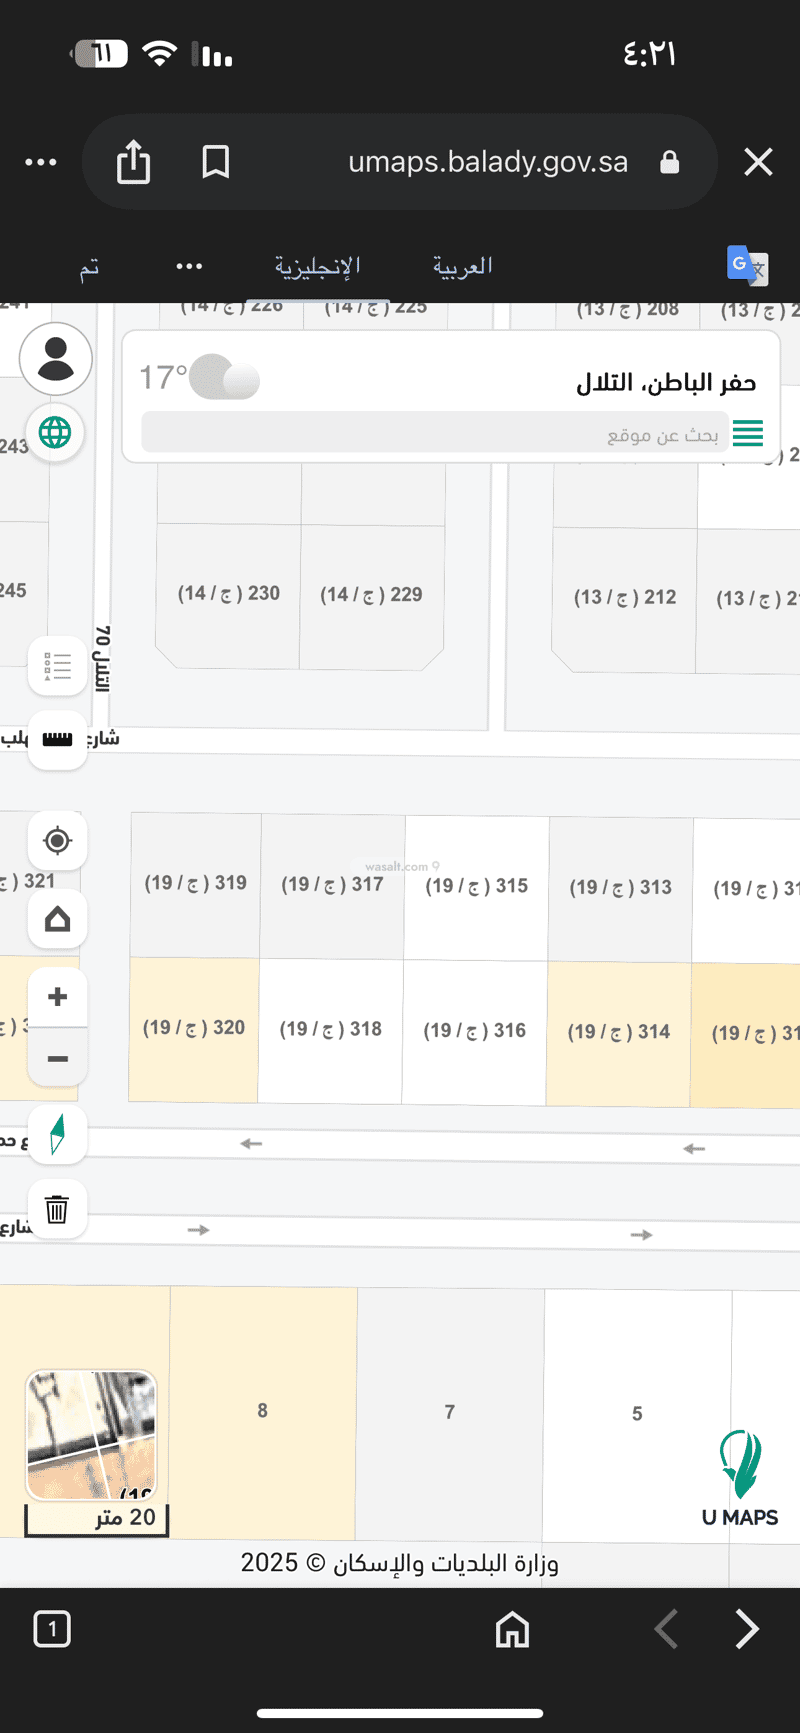
Task: Tap the green globe language icon
Action: point(55,432)
